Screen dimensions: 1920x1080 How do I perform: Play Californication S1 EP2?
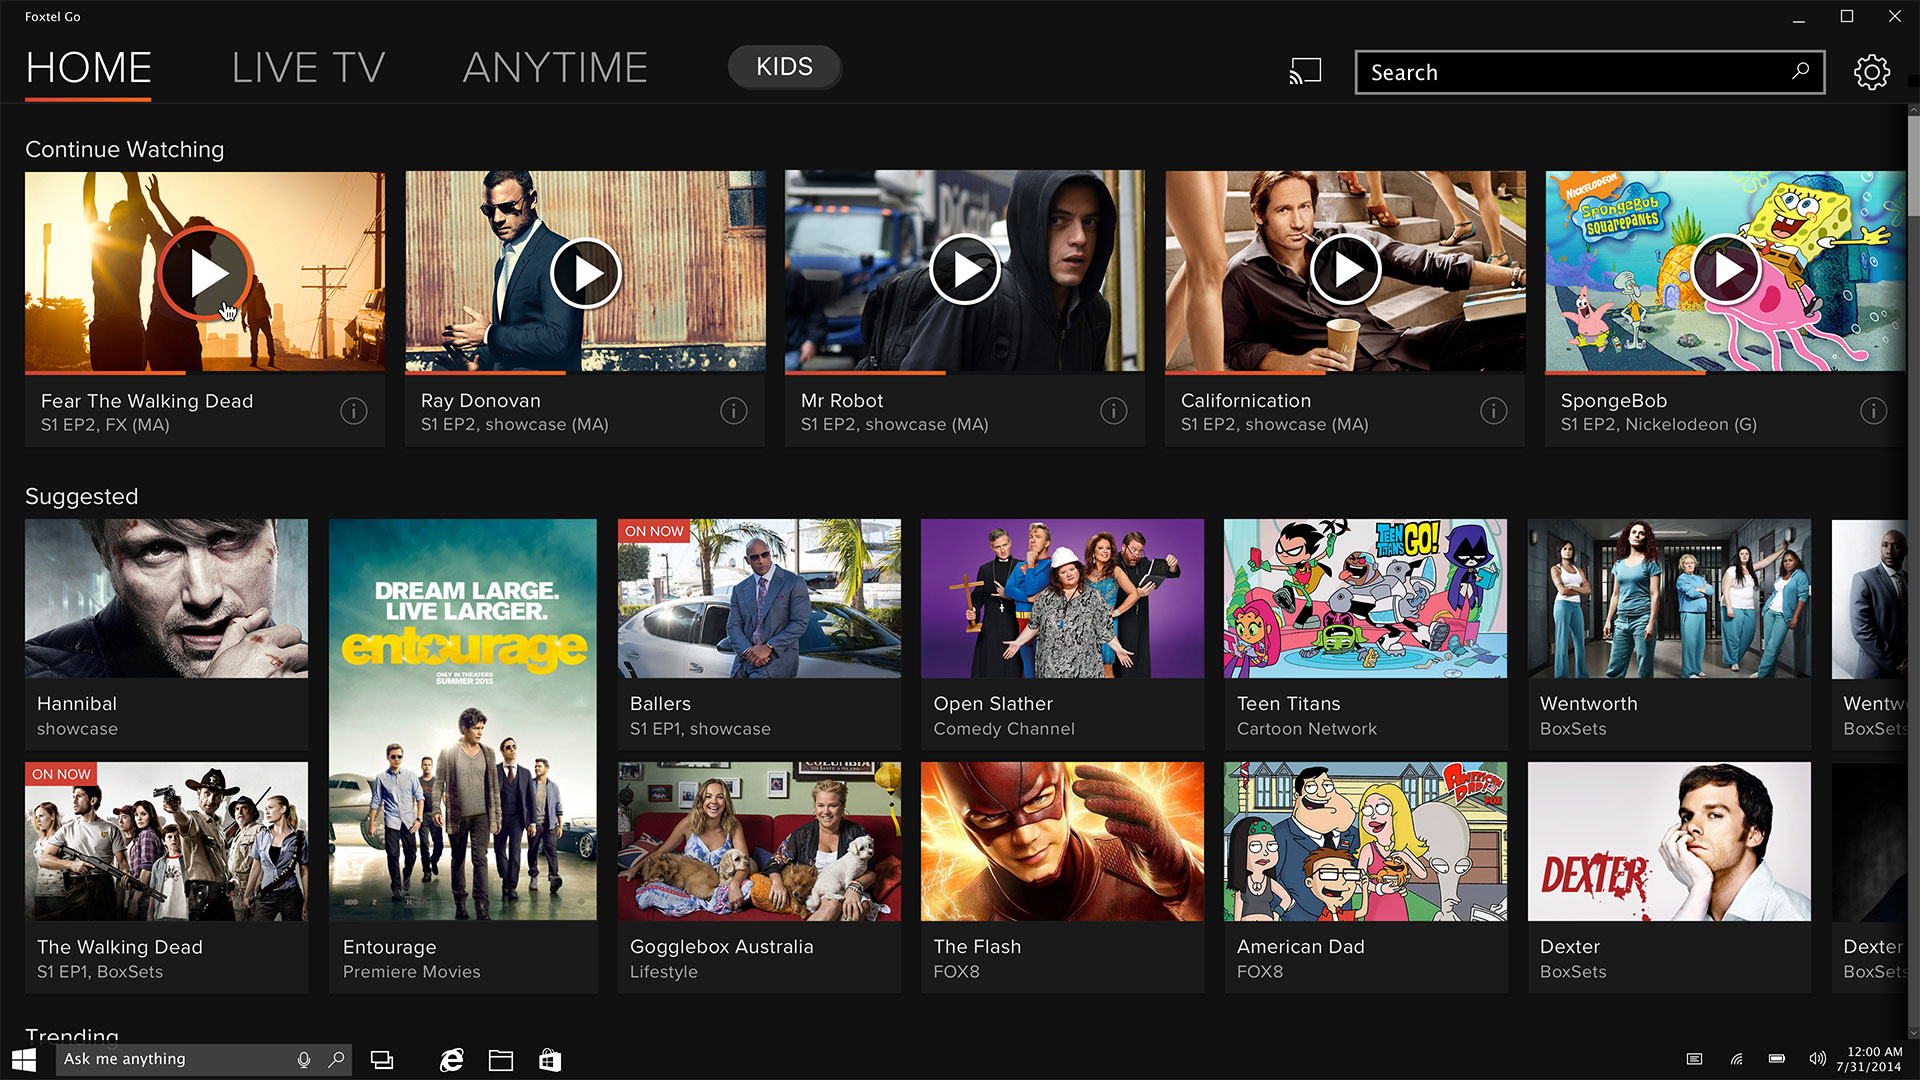[1345, 270]
